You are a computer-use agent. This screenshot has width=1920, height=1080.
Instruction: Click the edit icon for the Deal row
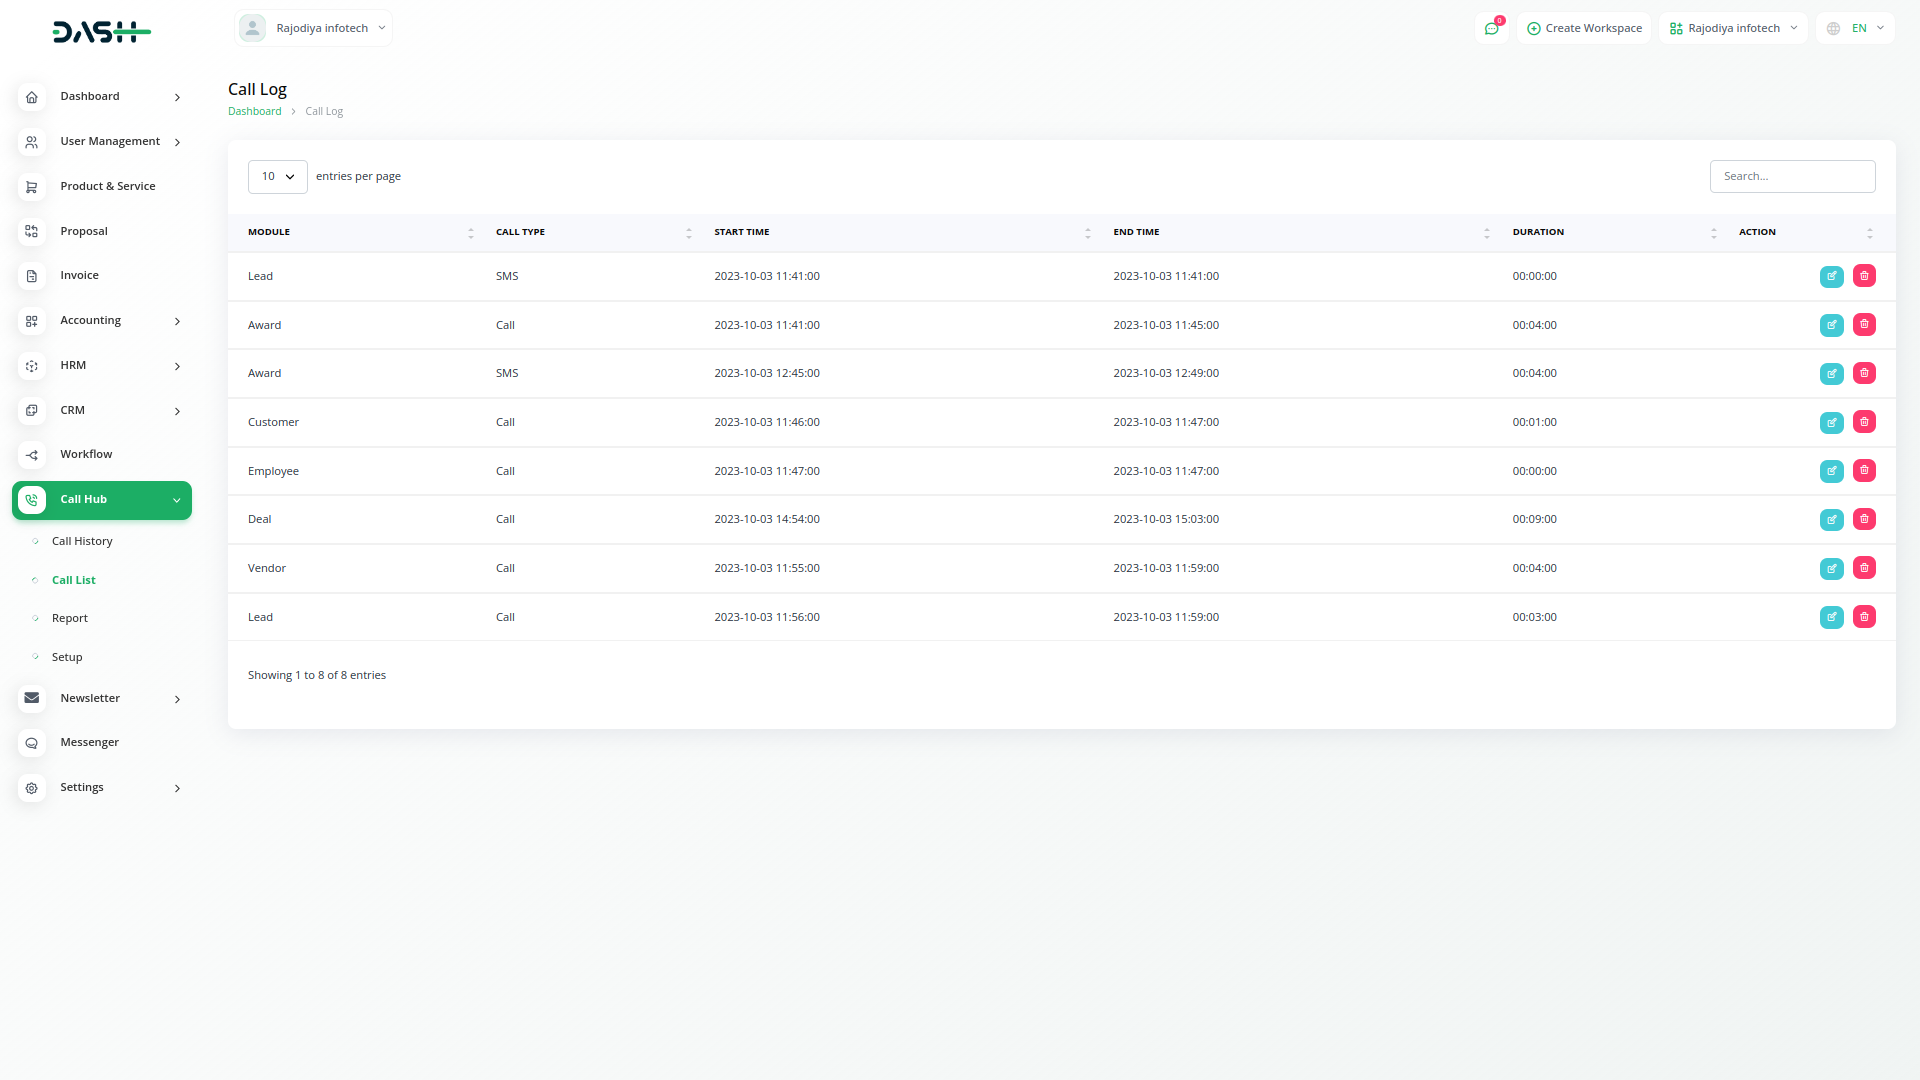pyautogui.click(x=1831, y=519)
